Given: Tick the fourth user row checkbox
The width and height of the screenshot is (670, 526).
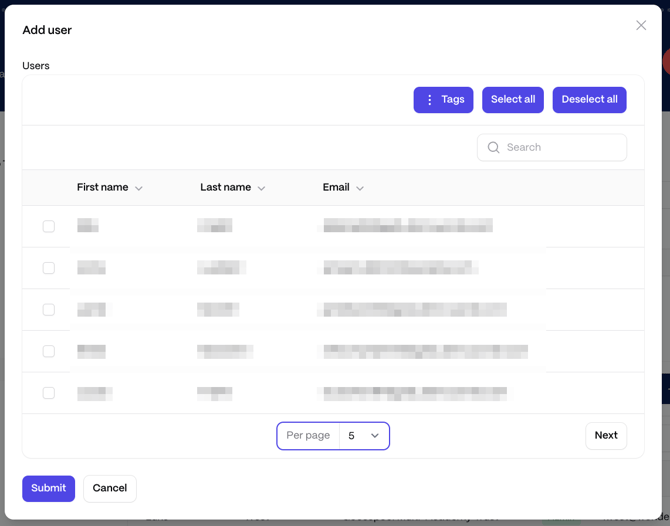Looking at the screenshot, I should pos(49,351).
